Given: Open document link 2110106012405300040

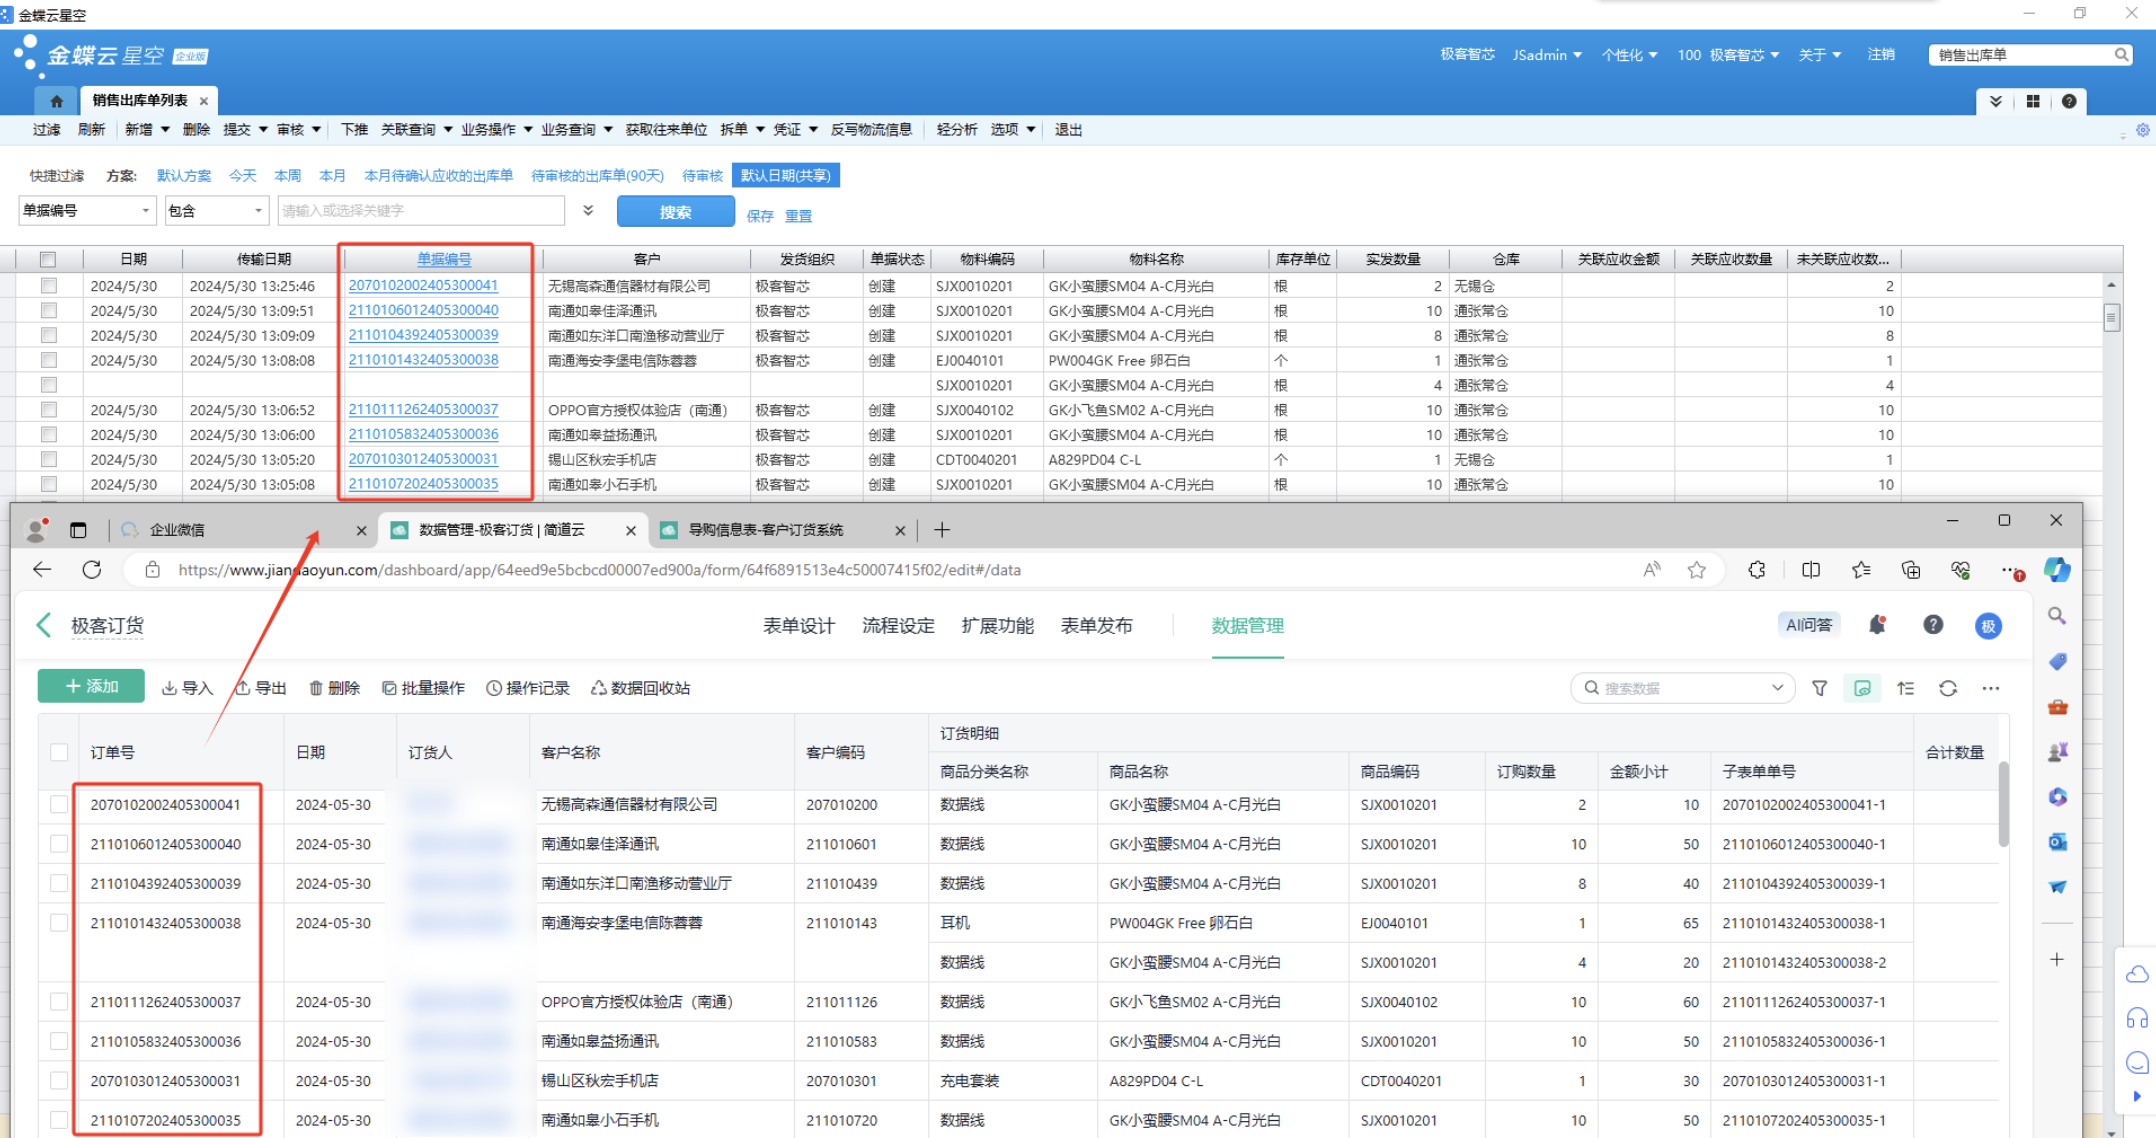Looking at the screenshot, I should pos(423,310).
